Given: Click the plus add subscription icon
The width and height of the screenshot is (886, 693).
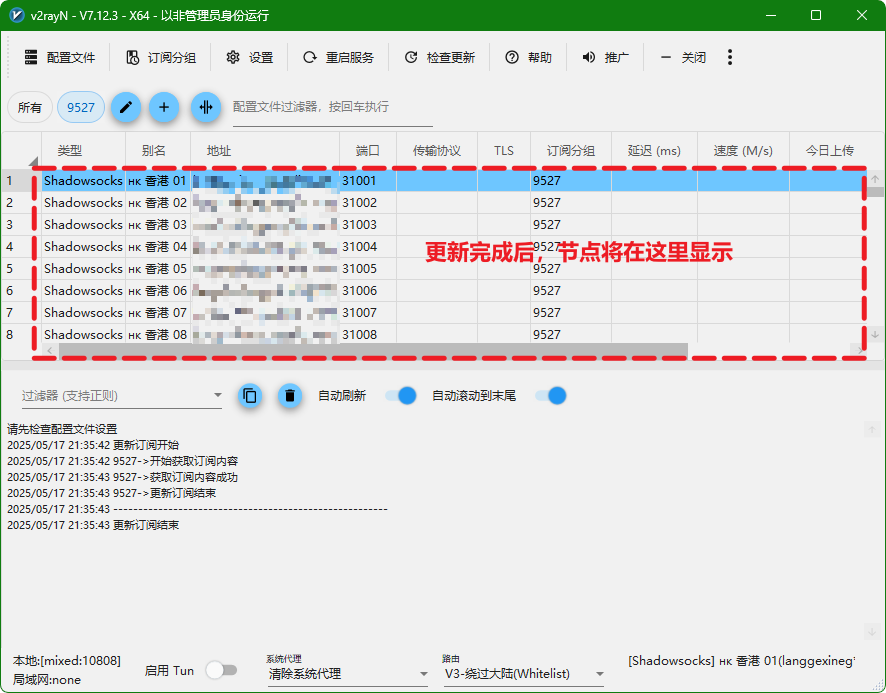Looking at the screenshot, I should click(x=164, y=107).
